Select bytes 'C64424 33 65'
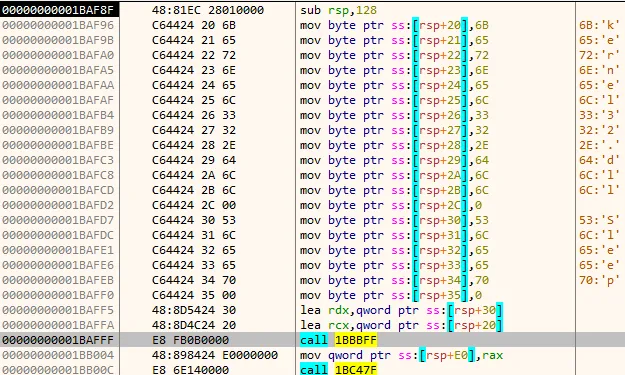Image resolution: width=625 pixels, height=375 pixels. click(x=194, y=265)
